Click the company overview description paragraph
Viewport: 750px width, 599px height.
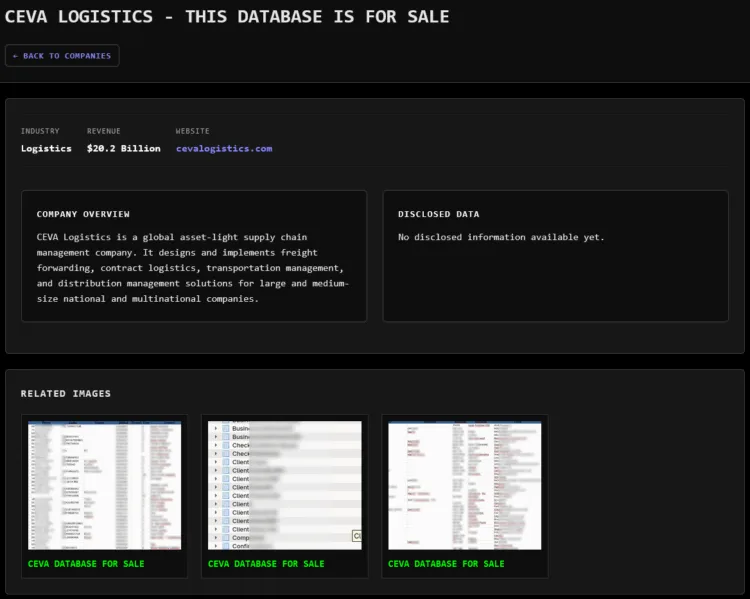pos(193,268)
